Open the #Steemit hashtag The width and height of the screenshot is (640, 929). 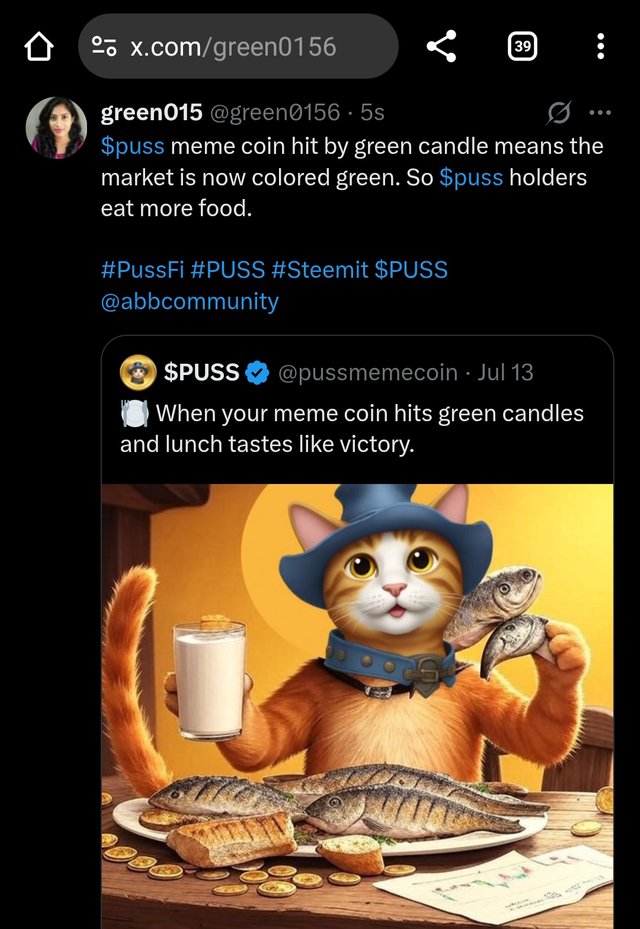pos(320,270)
